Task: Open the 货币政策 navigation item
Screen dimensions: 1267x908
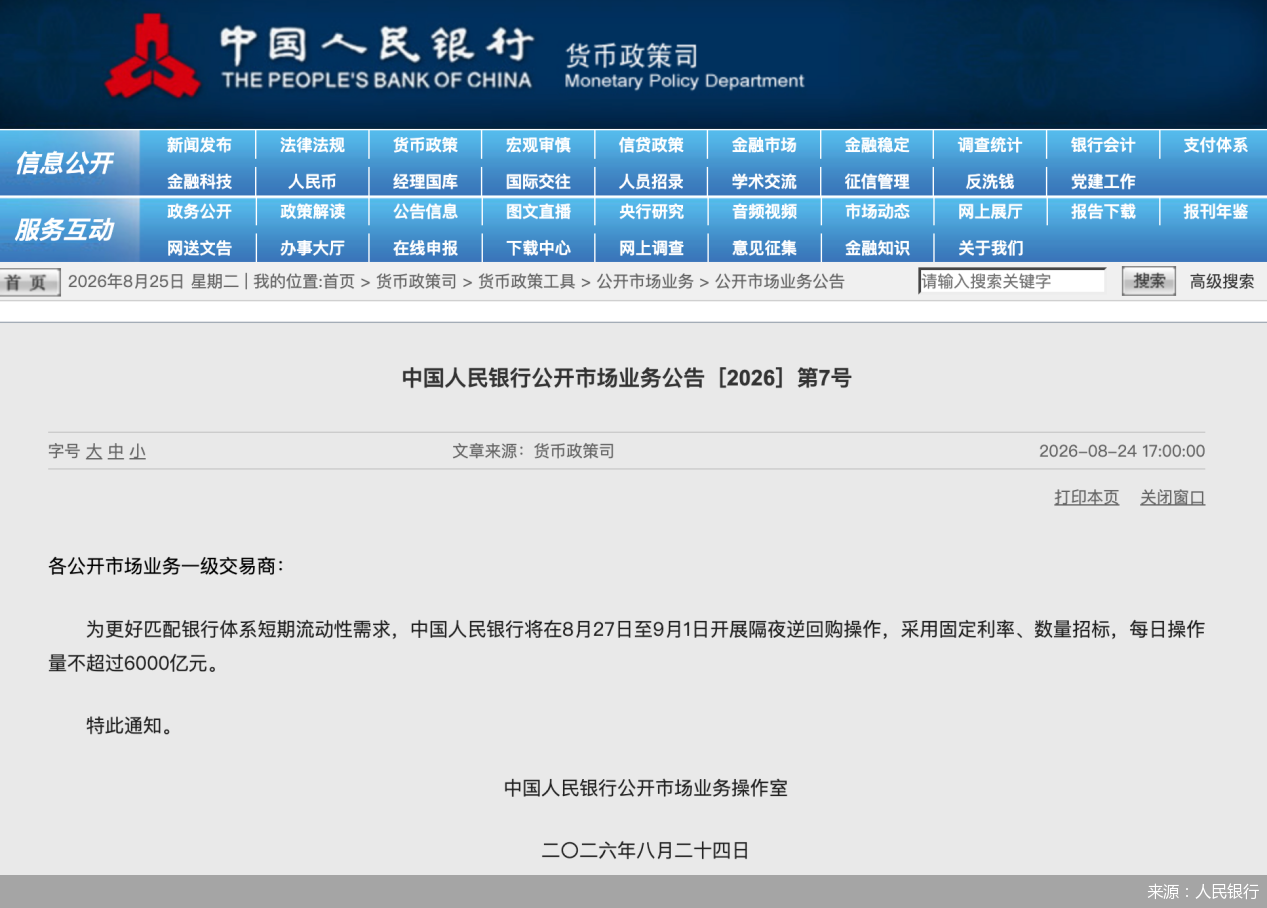Action: [x=425, y=145]
